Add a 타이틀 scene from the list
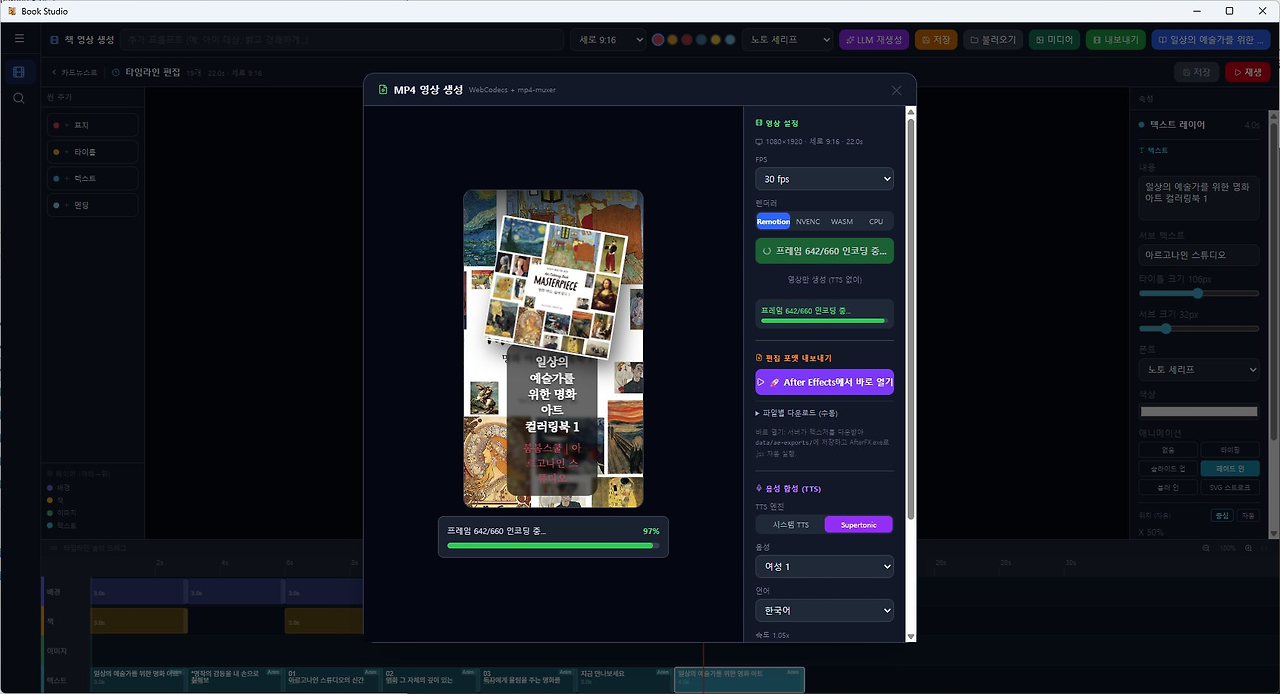The width and height of the screenshot is (1280, 694). pos(93,152)
